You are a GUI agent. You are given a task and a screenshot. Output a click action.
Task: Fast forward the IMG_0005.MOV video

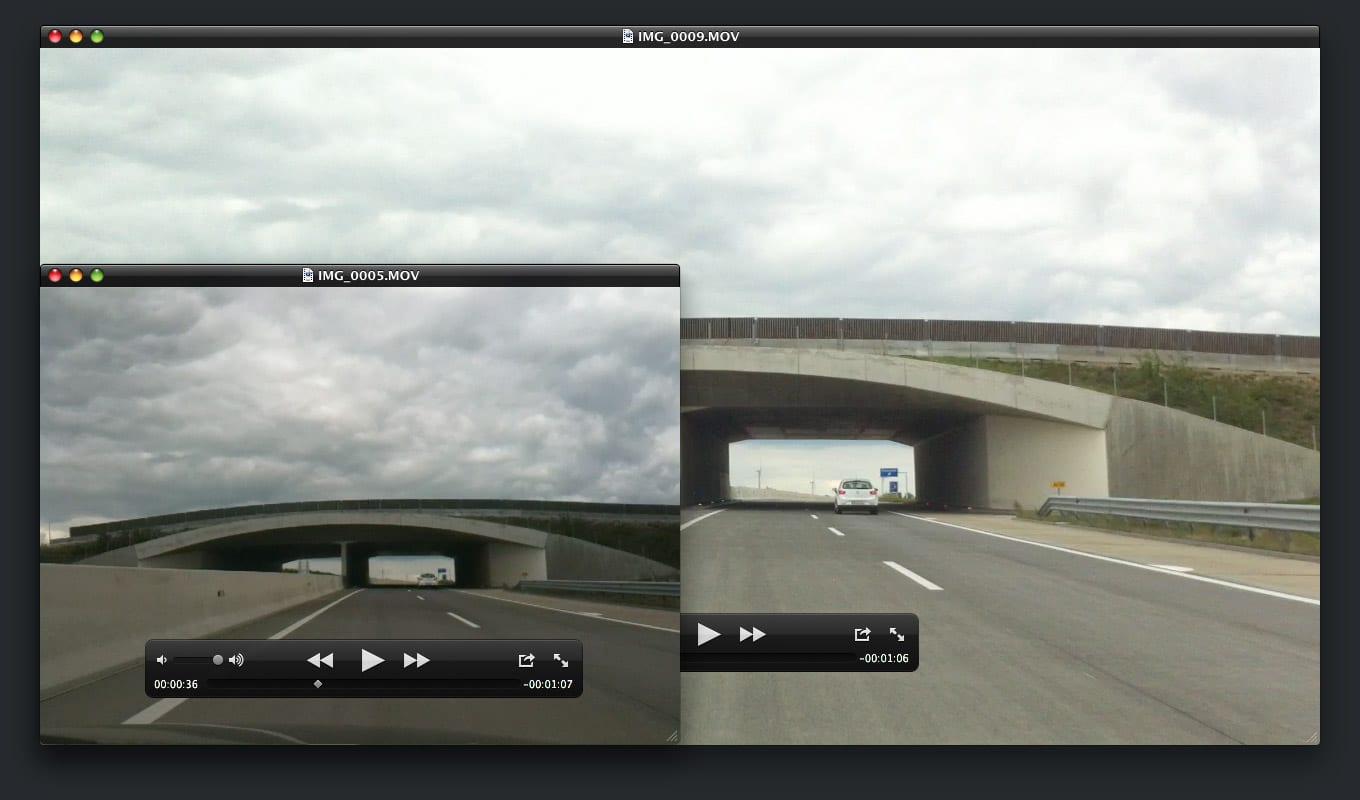(x=416, y=660)
